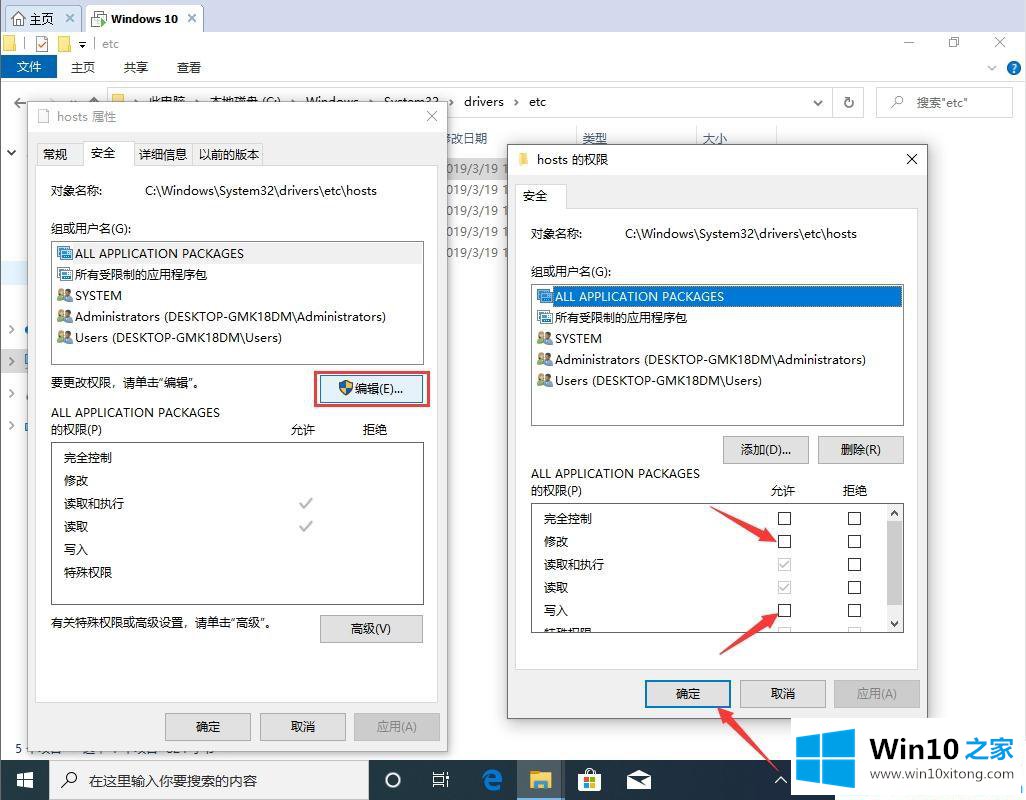Open Microsoft Store taskbar icon
Screen dimensions: 1026x800
pyautogui.click(x=589, y=780)
